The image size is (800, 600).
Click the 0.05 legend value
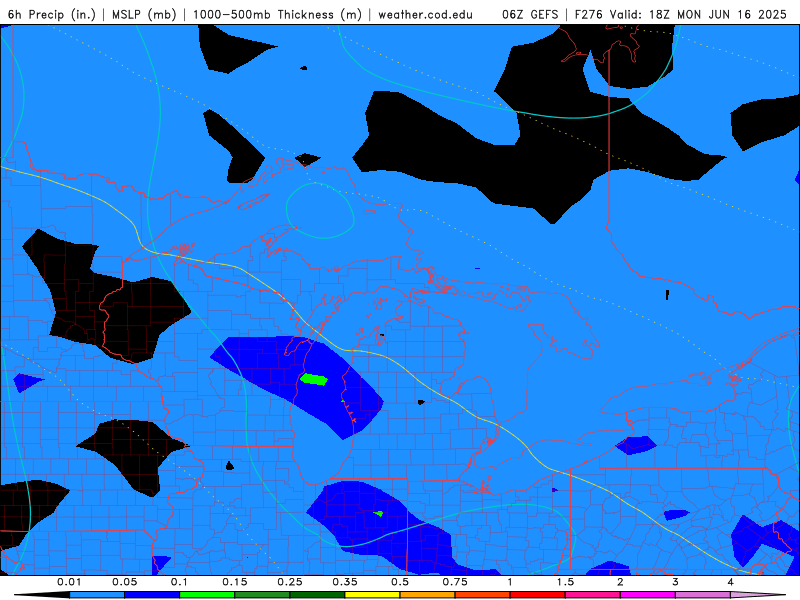(x=124, y=582)
